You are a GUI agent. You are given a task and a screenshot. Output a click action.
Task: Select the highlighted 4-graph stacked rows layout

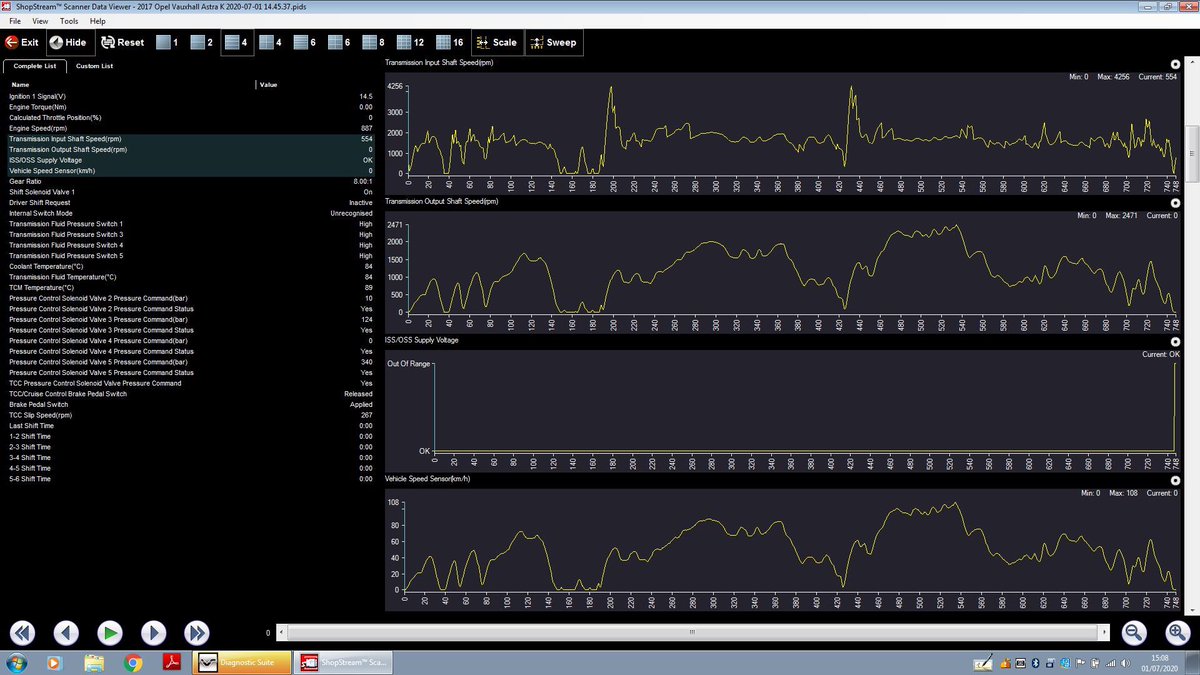237,43
